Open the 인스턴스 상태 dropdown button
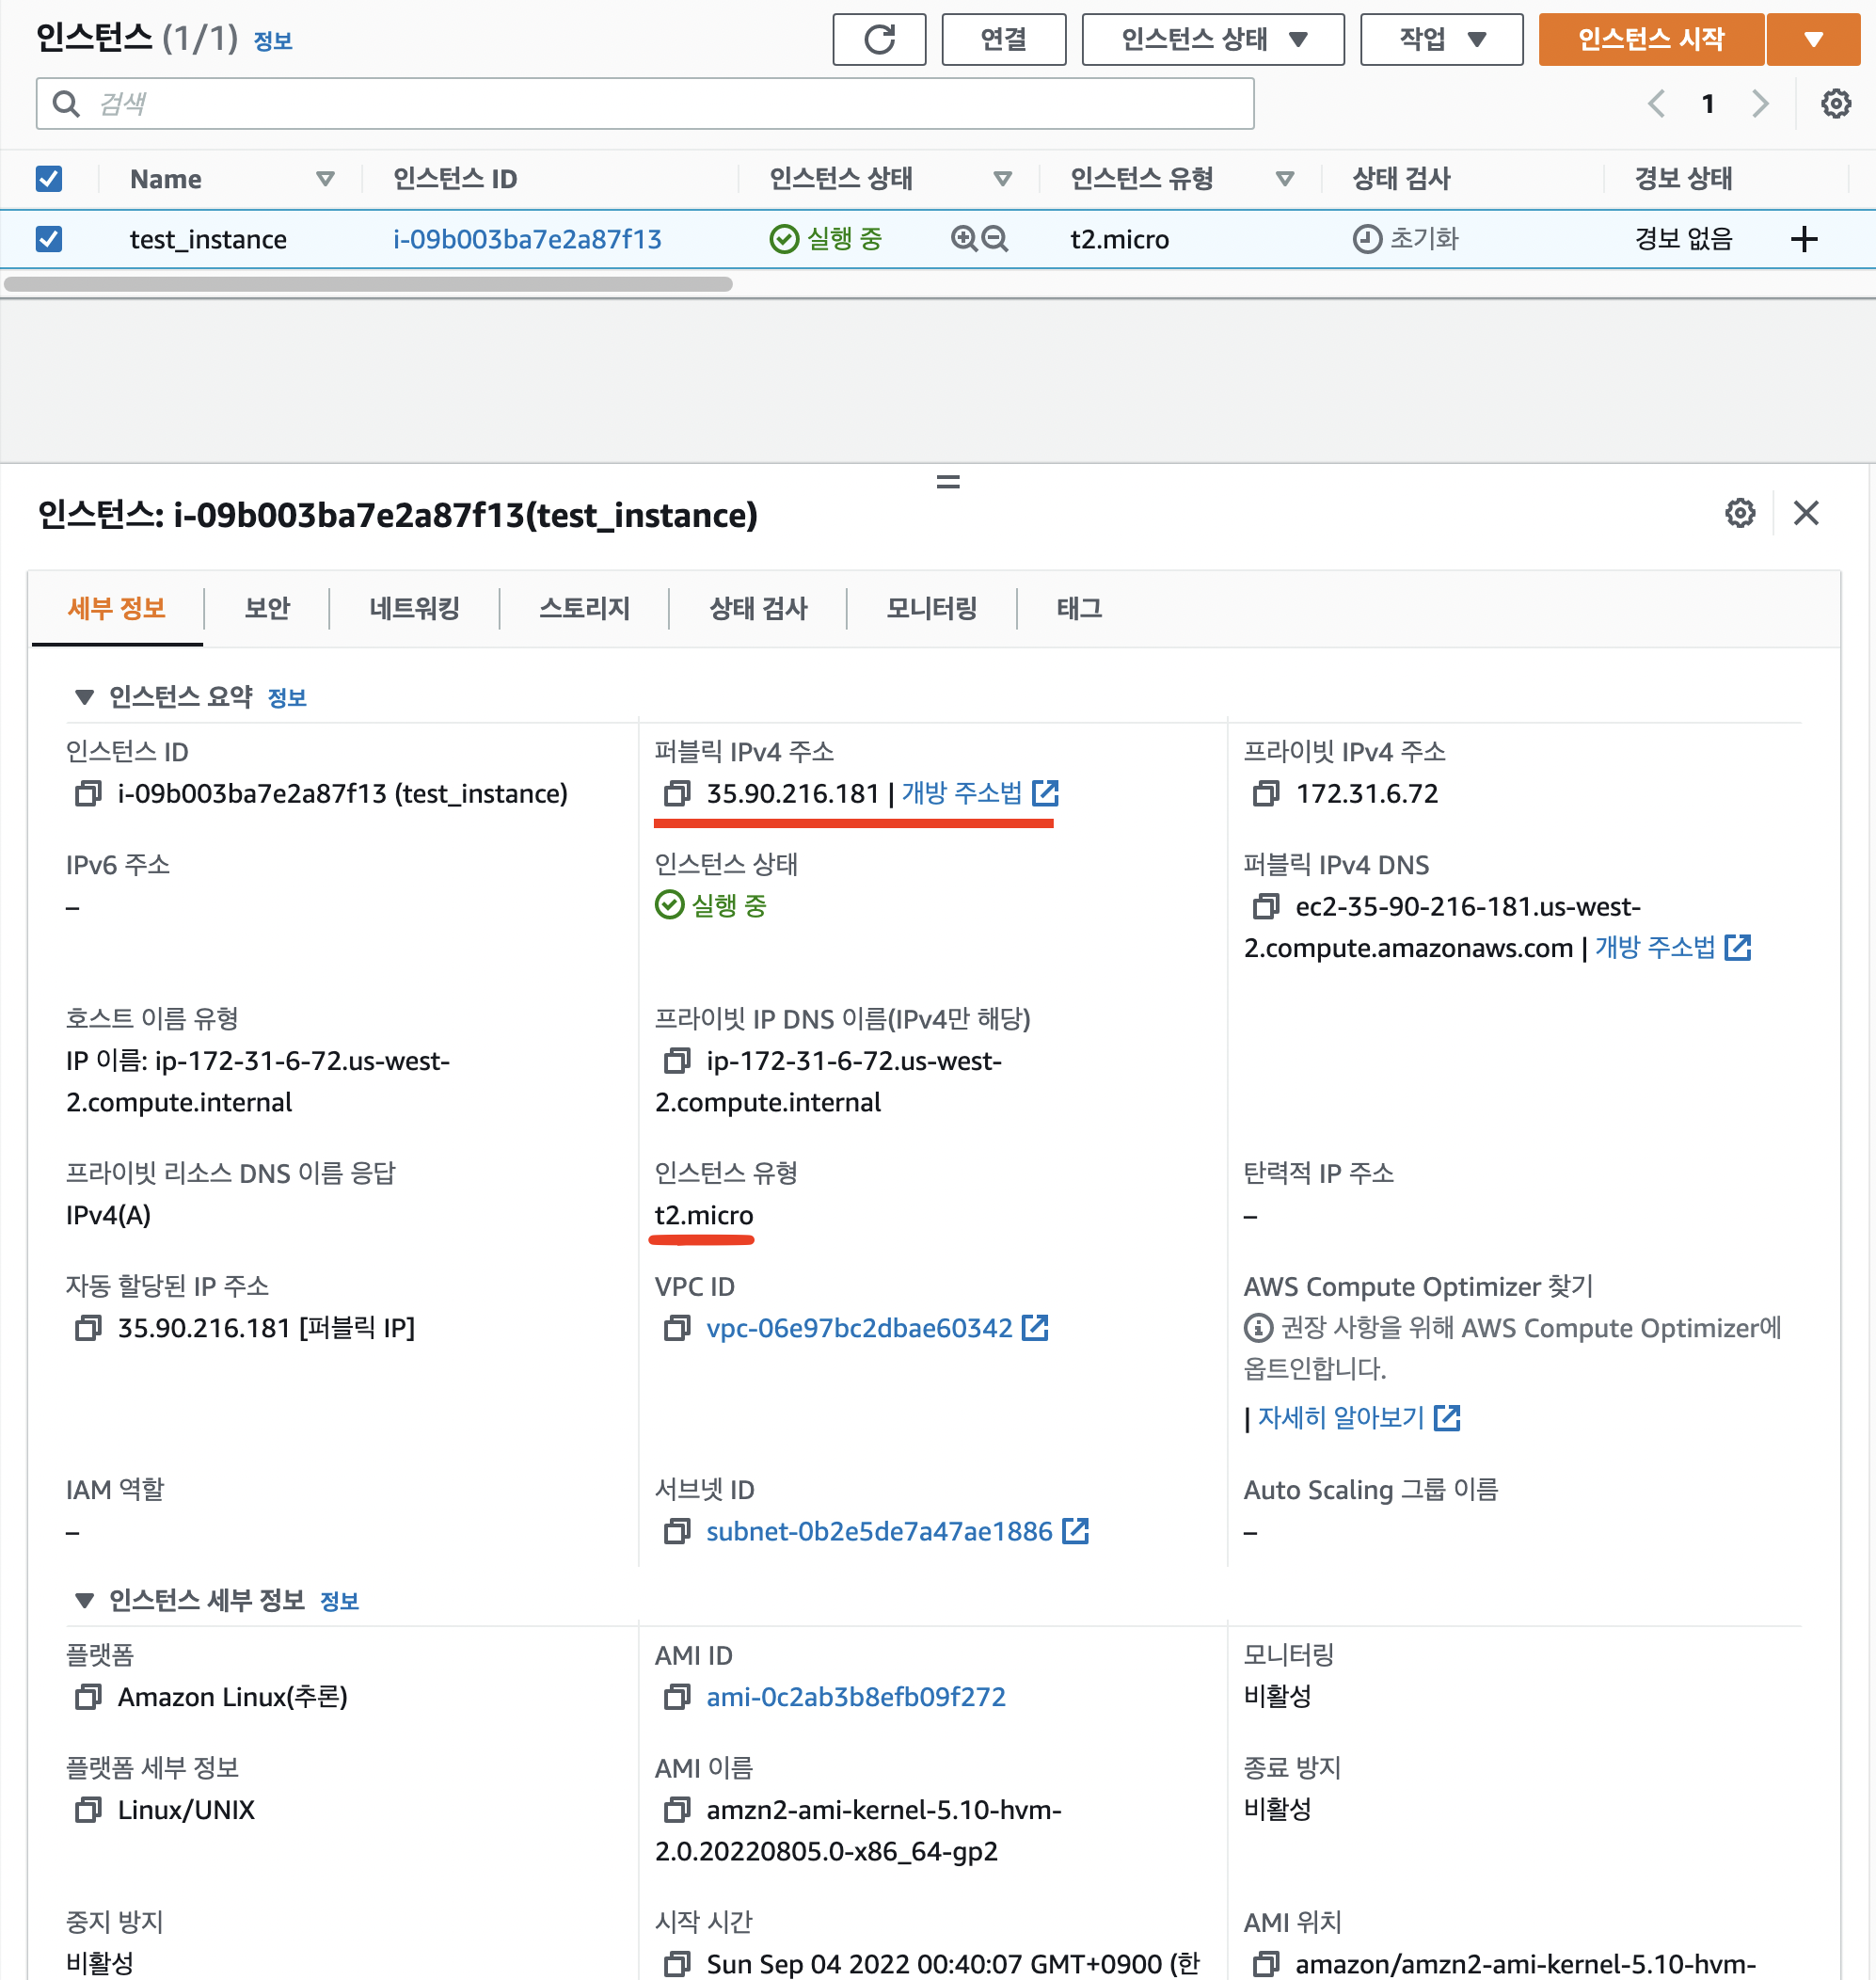Screen dimensions: 1876x1980 click(x=1212, y=40)
